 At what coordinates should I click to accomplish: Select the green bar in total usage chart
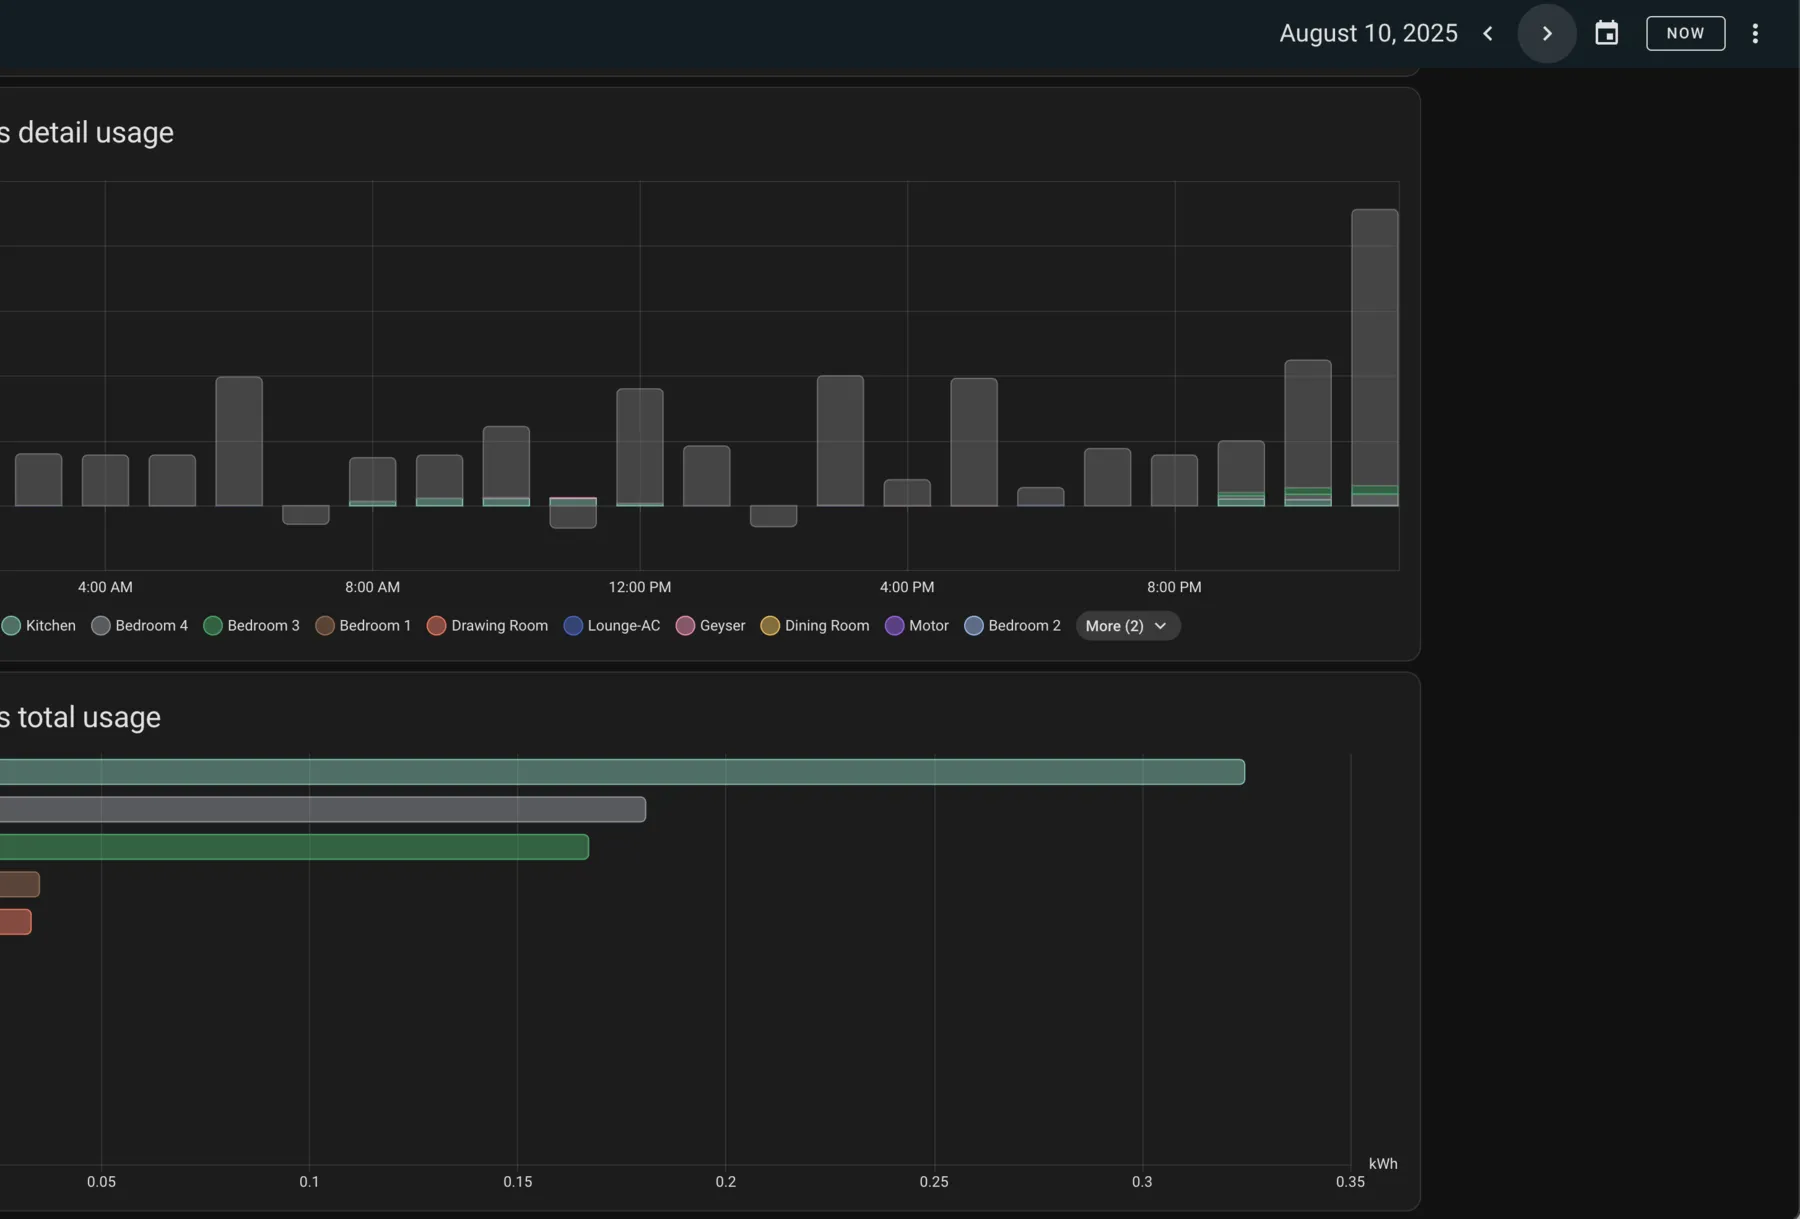click(x=294, y=847)
